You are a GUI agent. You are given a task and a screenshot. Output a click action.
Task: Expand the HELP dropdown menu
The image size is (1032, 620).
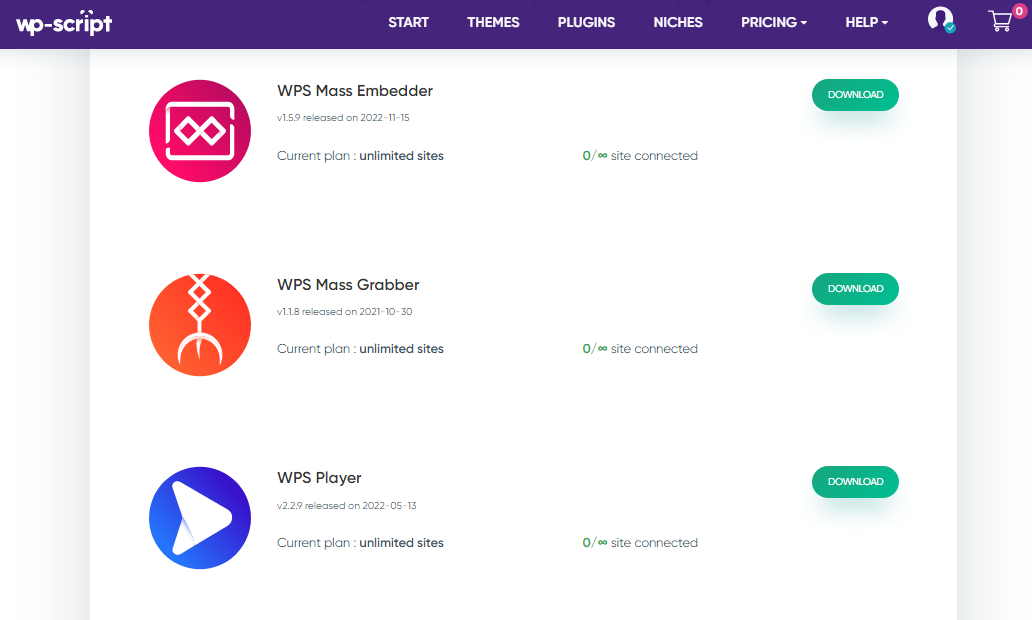[867, 22]
